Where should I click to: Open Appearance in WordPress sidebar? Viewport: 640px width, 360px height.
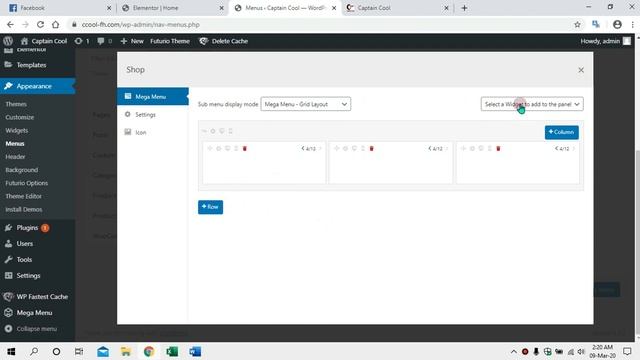tap(38, 86)
